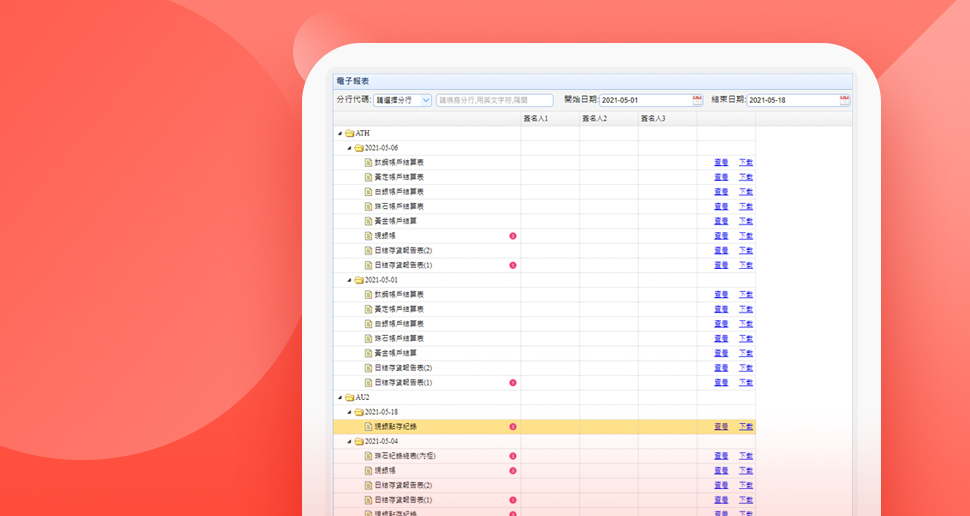Click the 2021-05-01 folder icon under ATH
Image resolution: width=970 pixels, height=516 pixels.
359,280
